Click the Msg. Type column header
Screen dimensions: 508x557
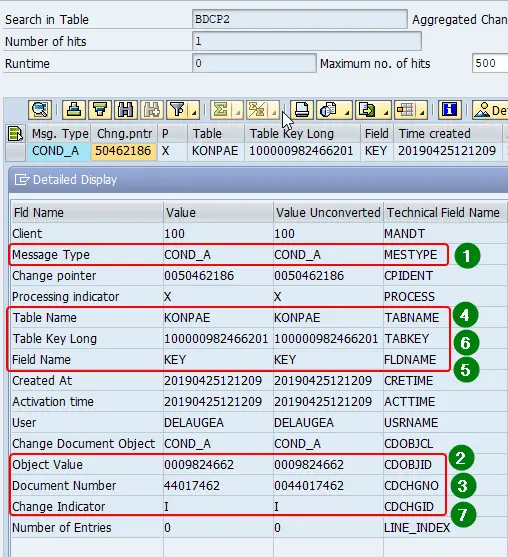pos(60,134)
